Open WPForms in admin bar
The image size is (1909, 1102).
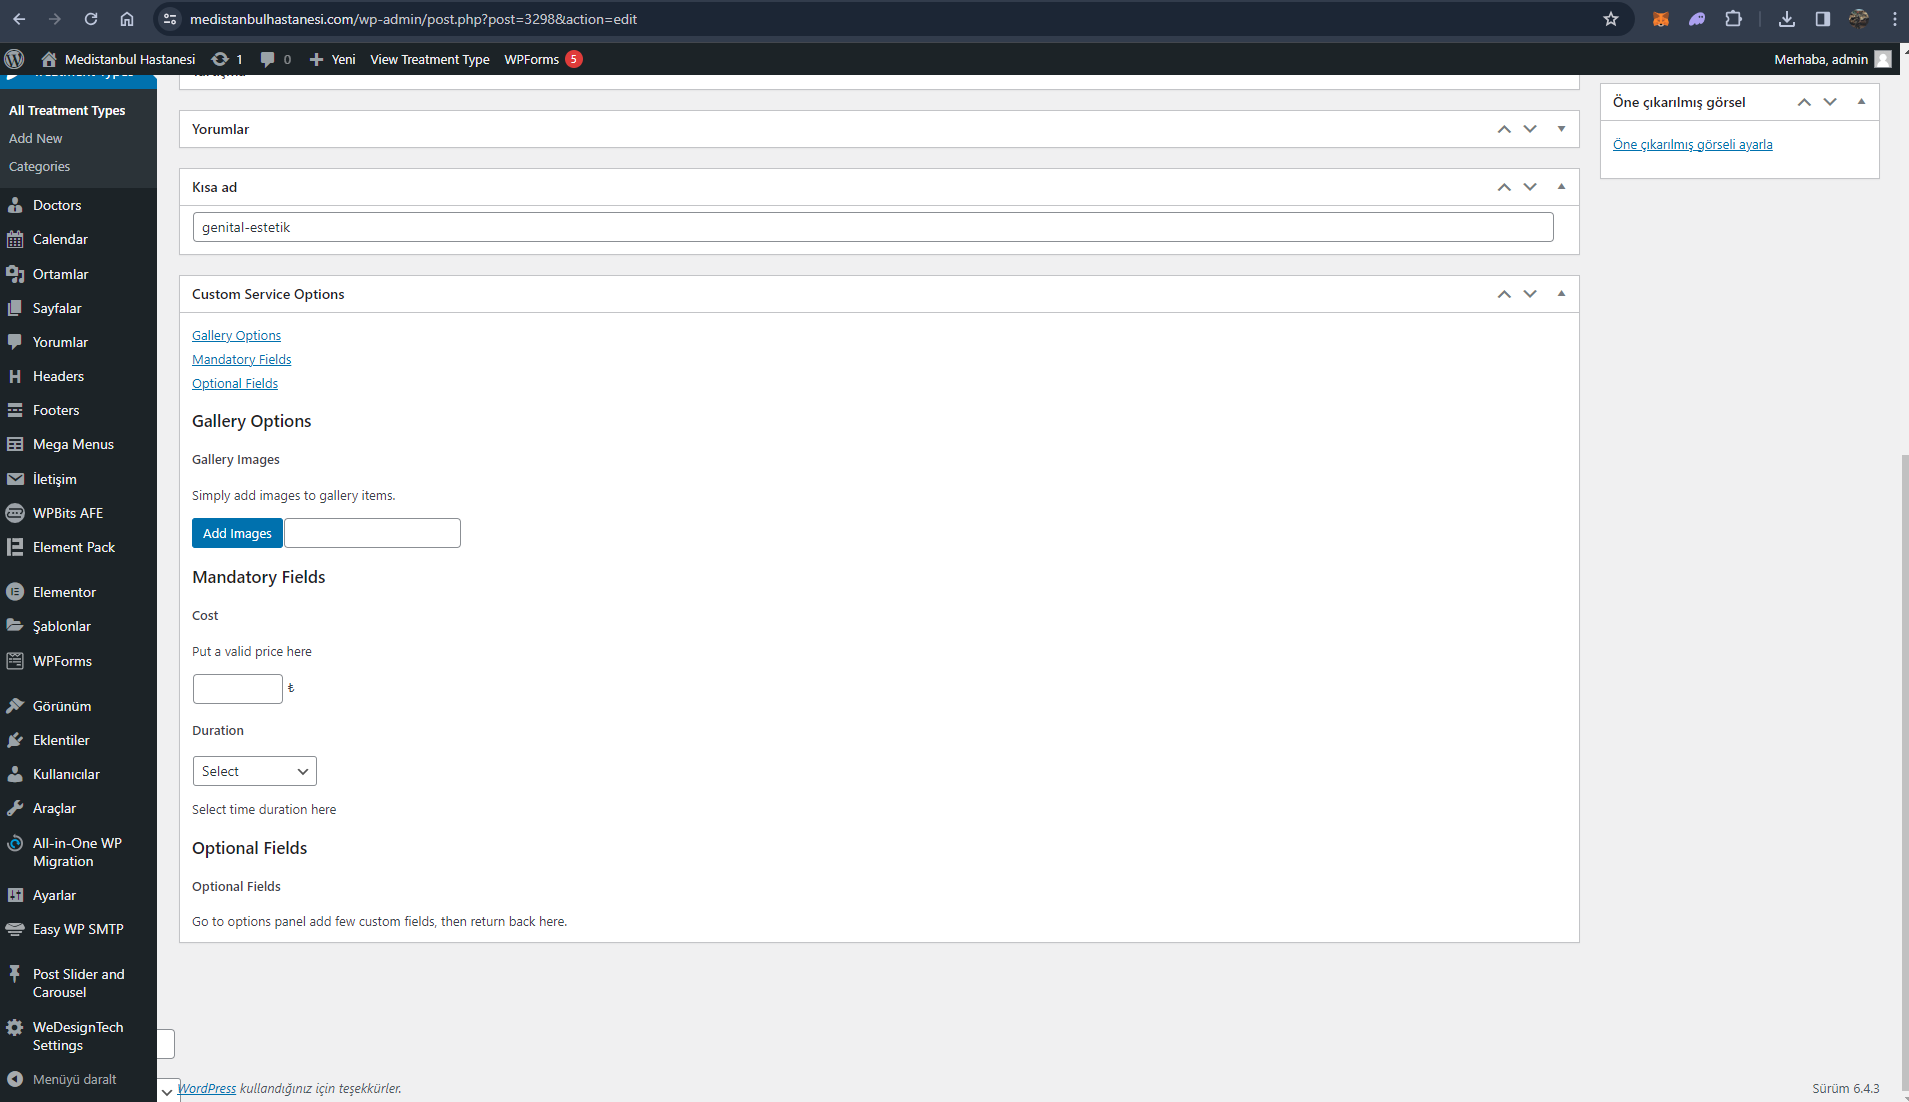[x=543, y=59]
